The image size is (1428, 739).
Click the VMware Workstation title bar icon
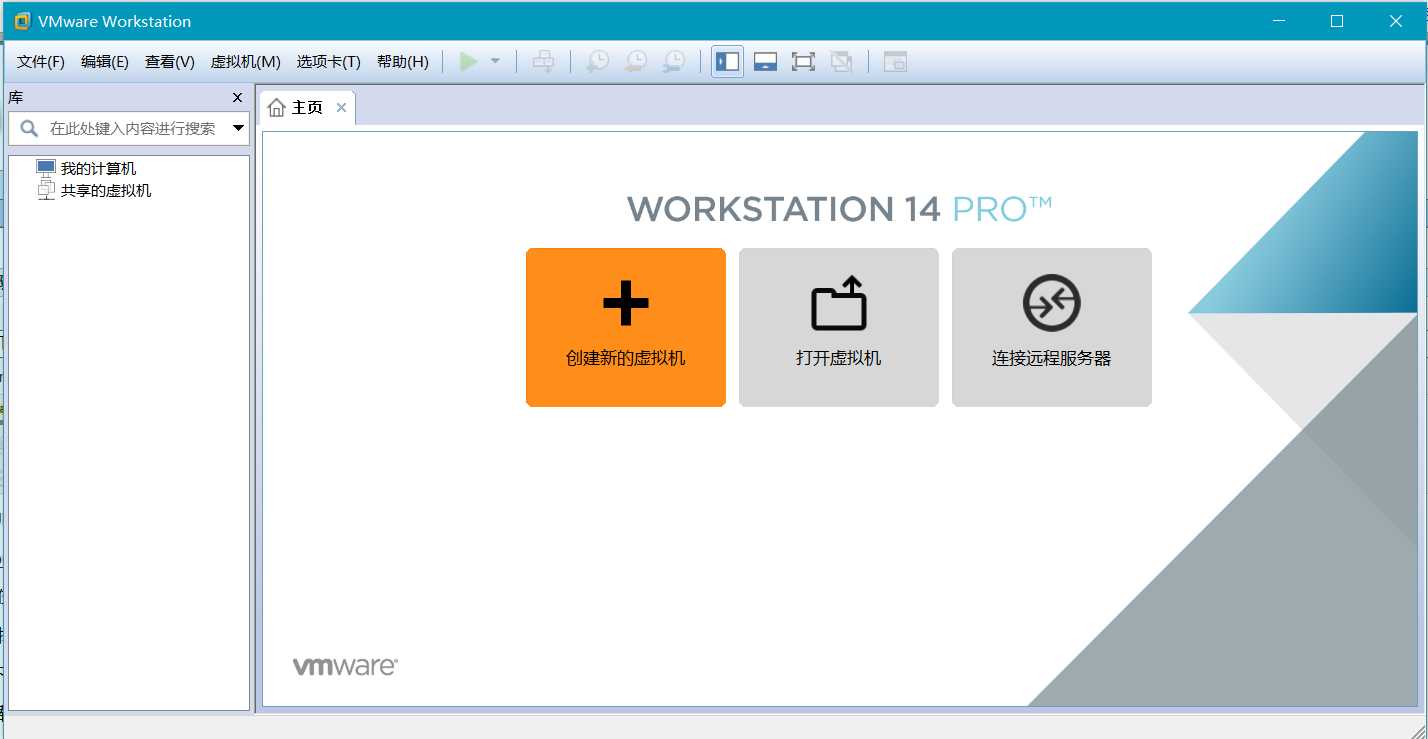click(22, 21)
